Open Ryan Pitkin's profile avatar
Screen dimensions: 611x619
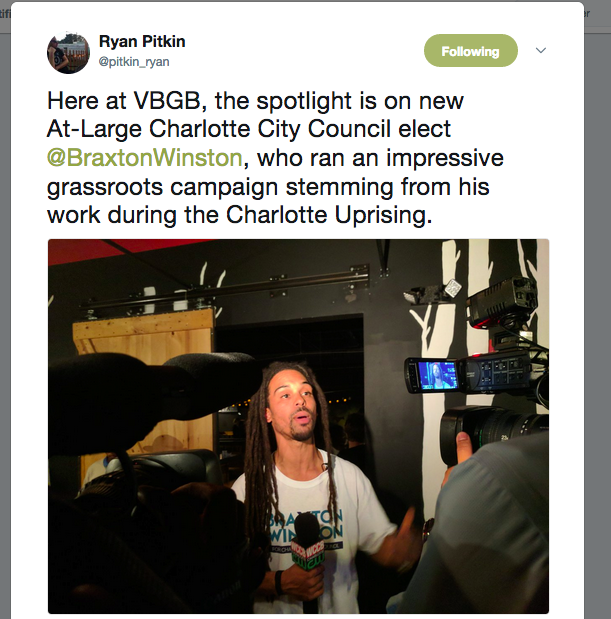pos(68,53)
